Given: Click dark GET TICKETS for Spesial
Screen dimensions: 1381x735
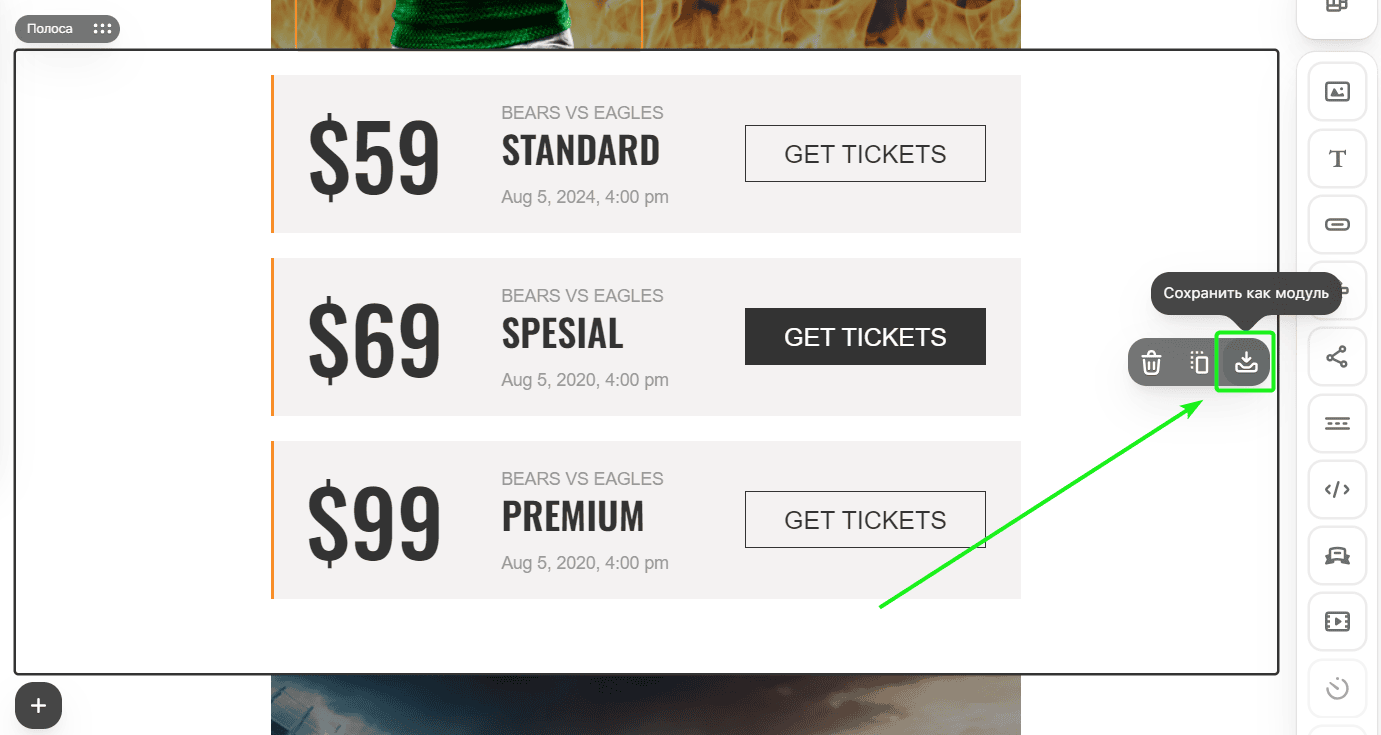Looking at the screenshot, I should (865, 337).
